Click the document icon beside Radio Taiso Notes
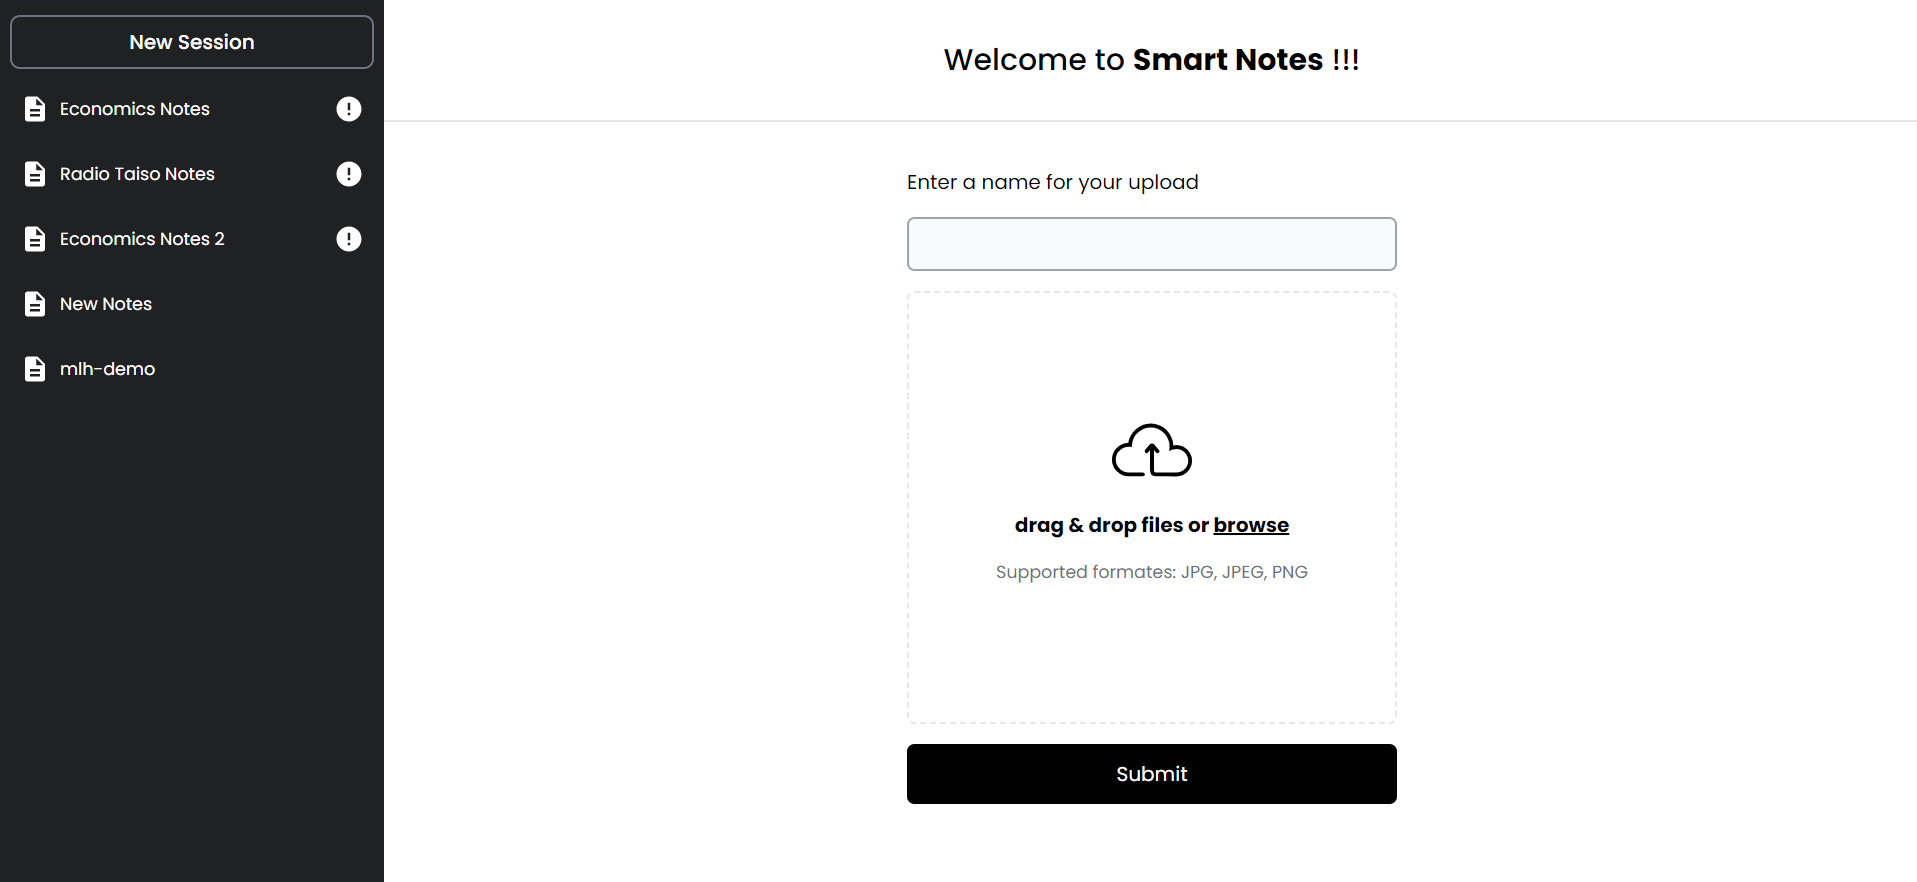Image resolution: width=1917 pixels, height=882 pixels. pyautogui.click(x=35, y=174)
